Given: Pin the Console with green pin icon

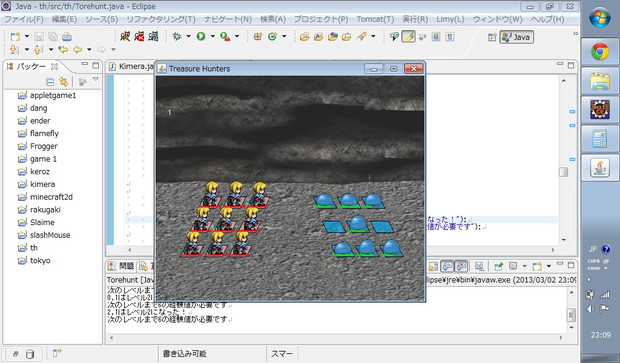Looking at the screenshot, I should (499, 266).
